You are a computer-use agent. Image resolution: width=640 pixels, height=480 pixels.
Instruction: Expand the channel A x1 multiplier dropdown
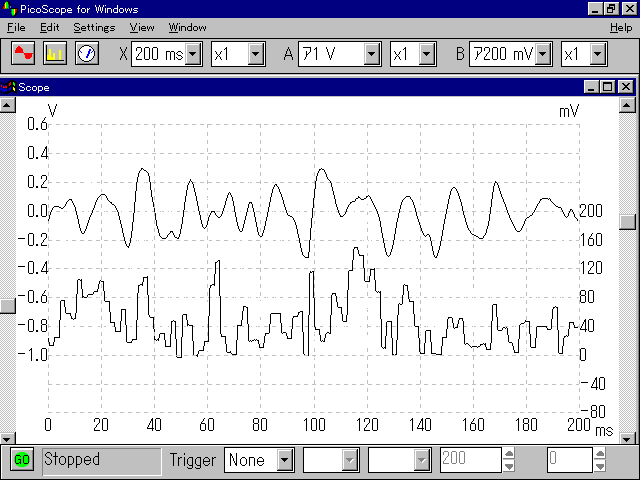coord(427,53)
